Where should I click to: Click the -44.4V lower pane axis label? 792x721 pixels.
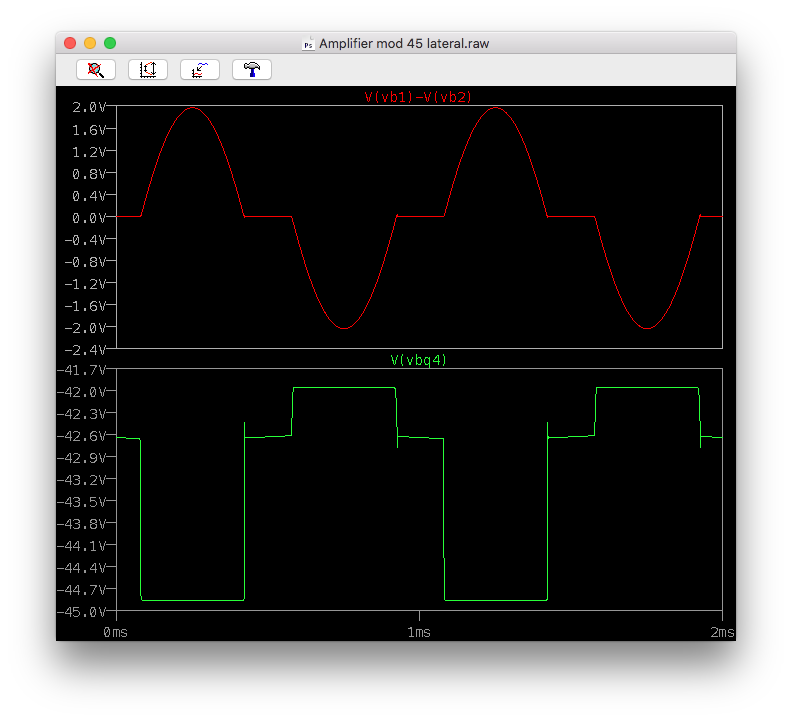[x=82, y=568]
